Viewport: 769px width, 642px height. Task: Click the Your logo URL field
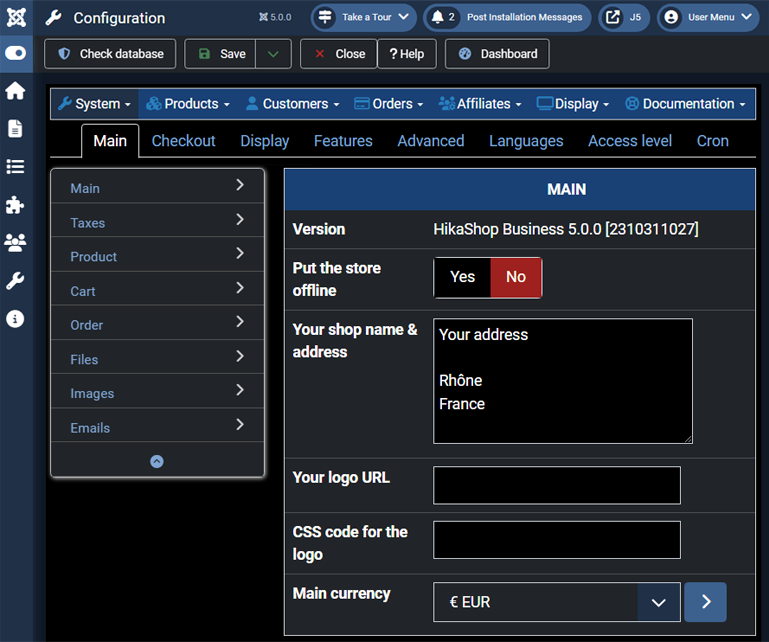(557, 485)
